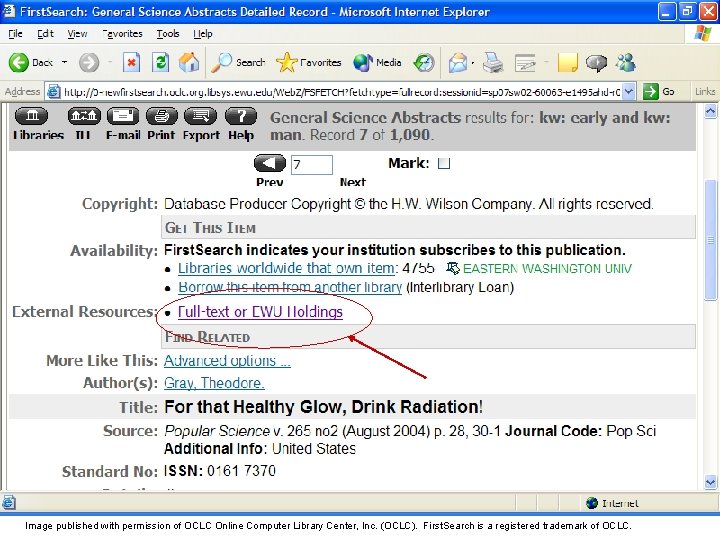Image resolution: width=720 pixels, height=540 pixels.
Task: Click the Edit page toolbar icon
Action: [x=525, y=62]
